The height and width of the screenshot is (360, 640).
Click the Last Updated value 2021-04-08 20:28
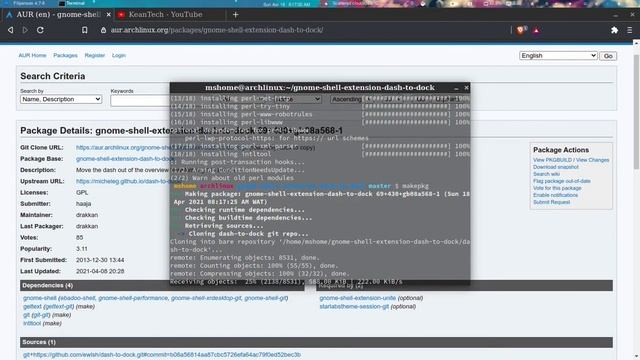(100, 271)
